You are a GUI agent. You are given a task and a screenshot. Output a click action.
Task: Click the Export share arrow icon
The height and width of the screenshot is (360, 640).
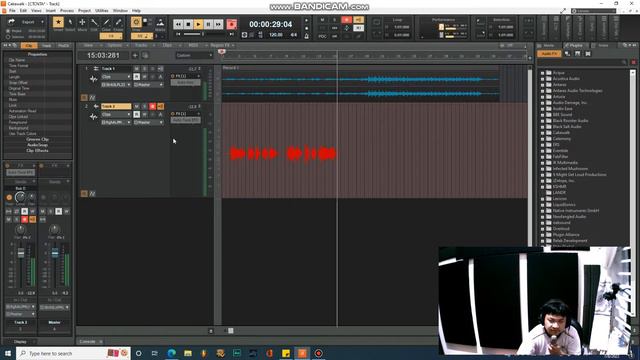tap(11, 22)
